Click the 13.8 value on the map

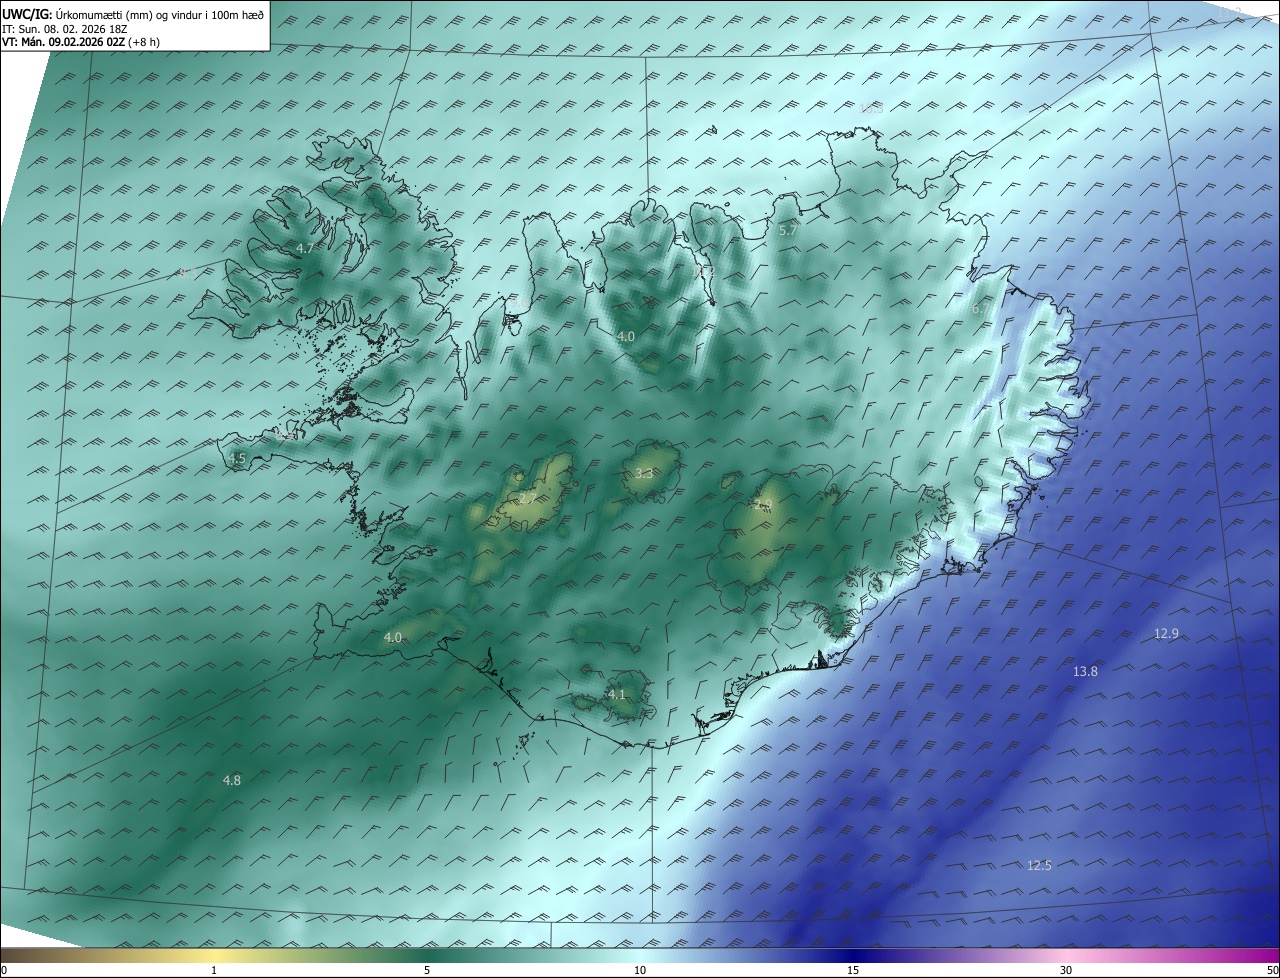coord(1085,671)
